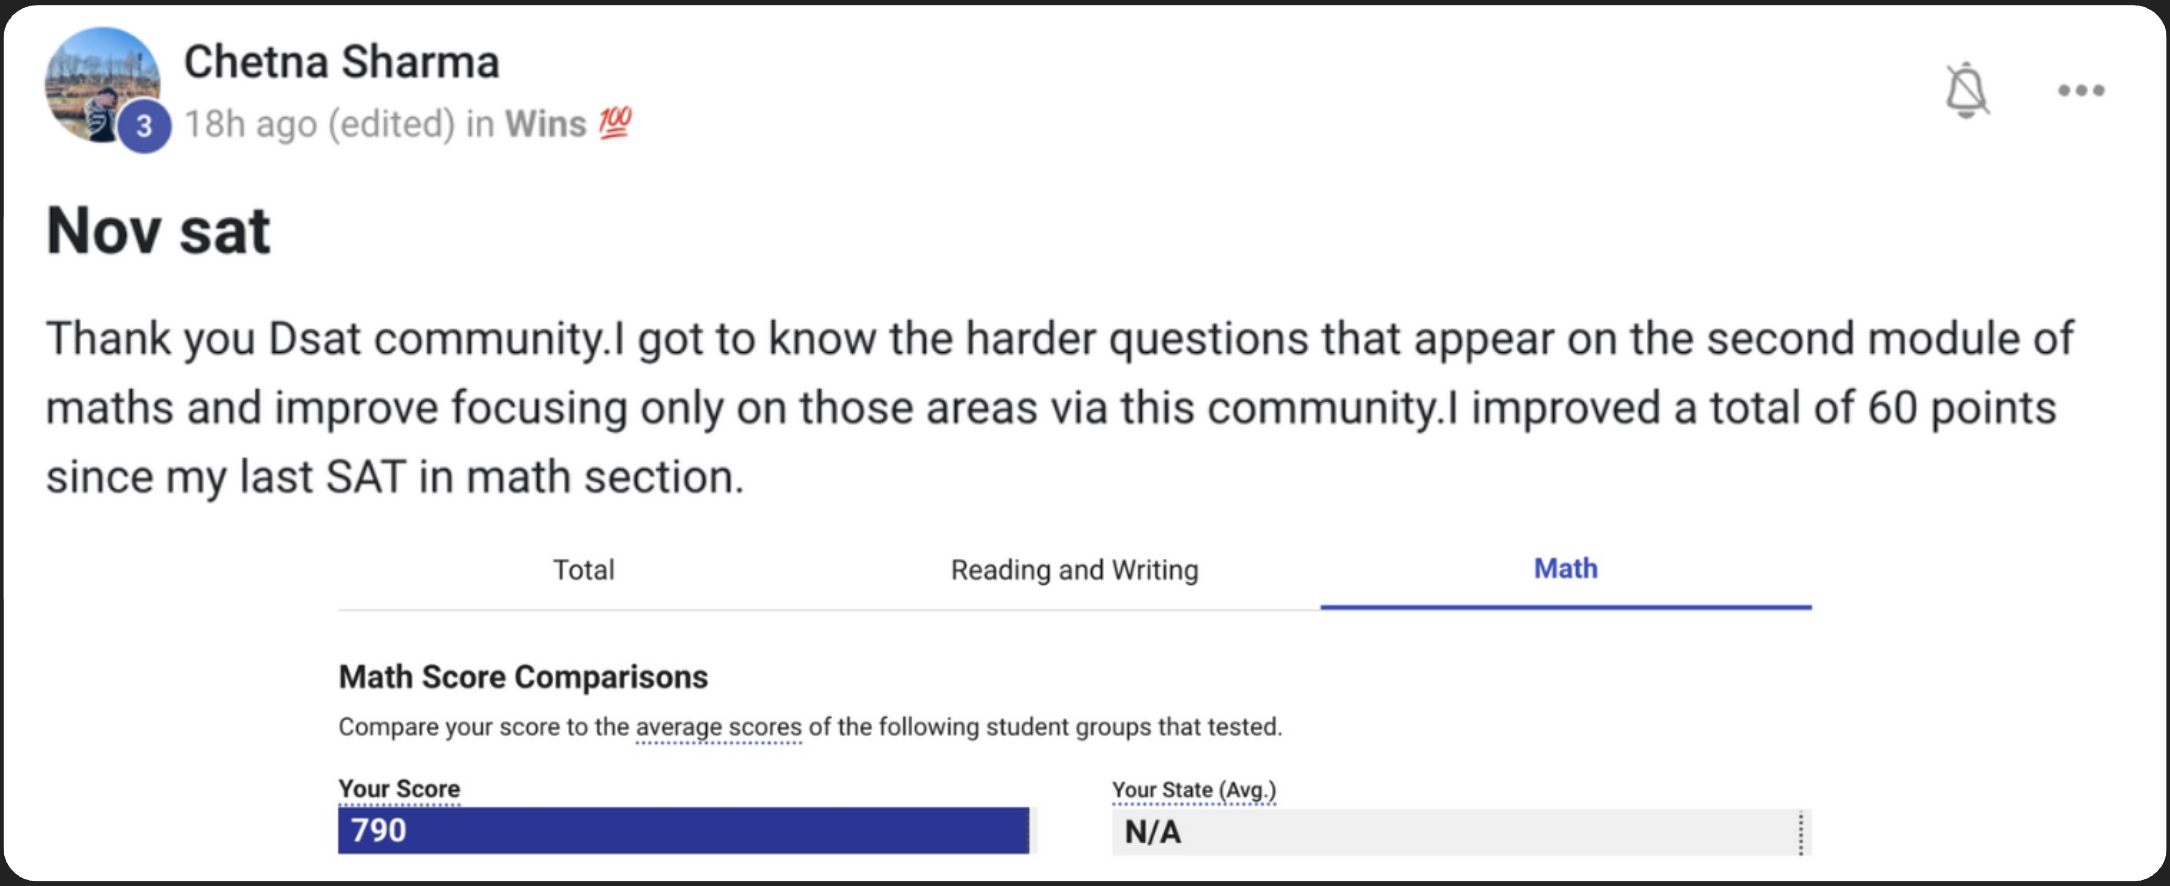Click the Your State (Avg.) label
Viewport: 2170px width, 886px height.
coord(1194,790)
